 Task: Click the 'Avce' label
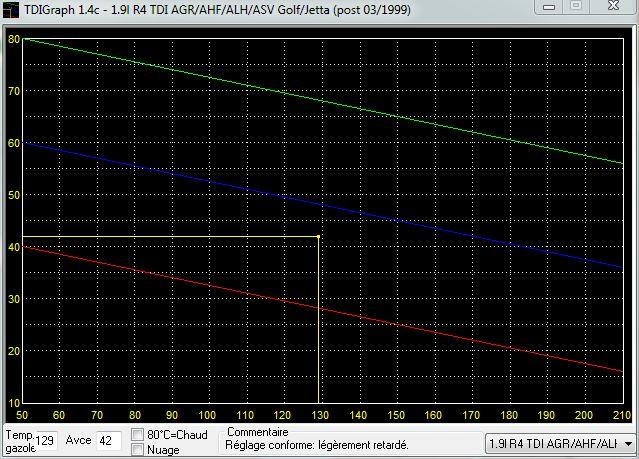click(x=78, y=440)
